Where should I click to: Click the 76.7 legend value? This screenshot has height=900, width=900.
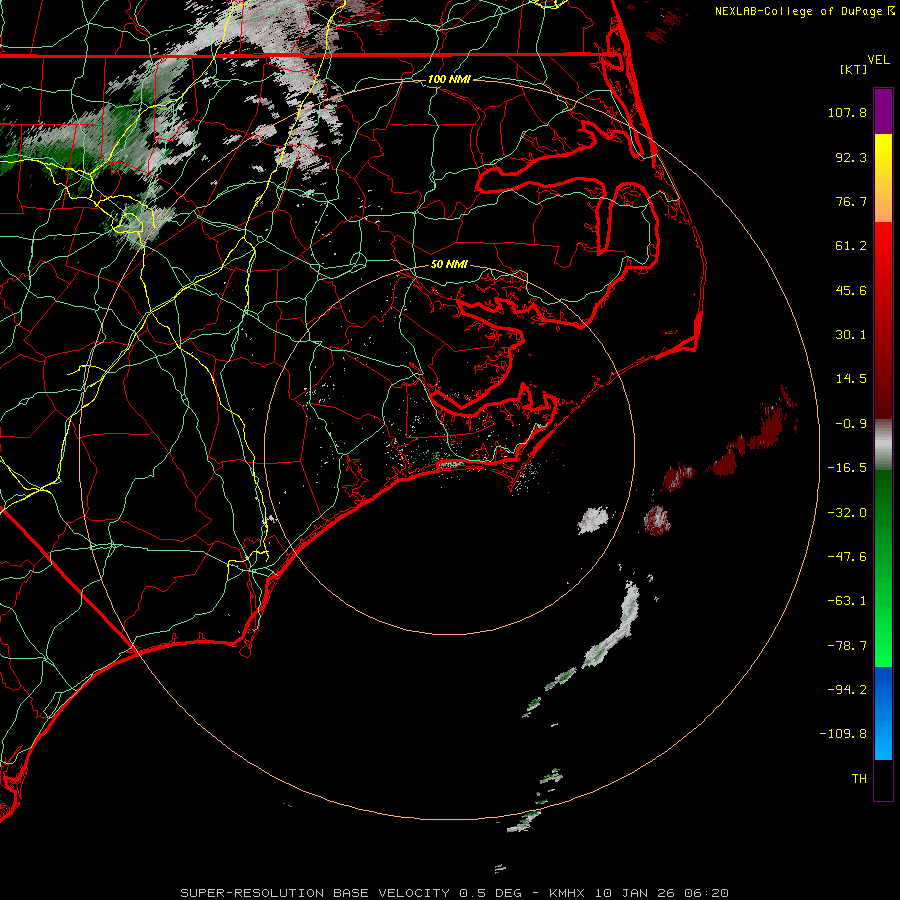[851, 201]
